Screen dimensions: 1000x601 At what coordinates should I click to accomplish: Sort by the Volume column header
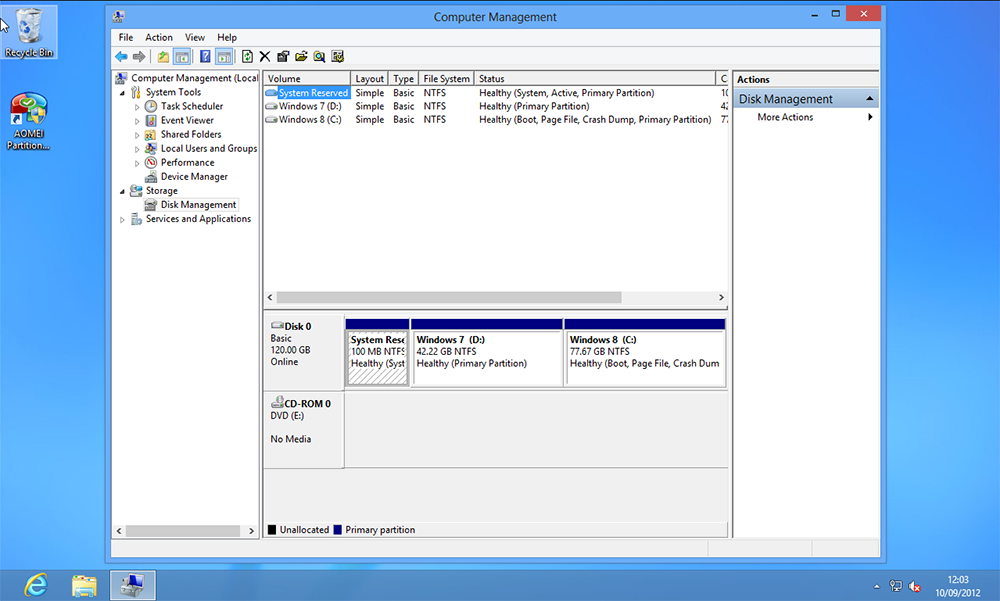(307, 78)
